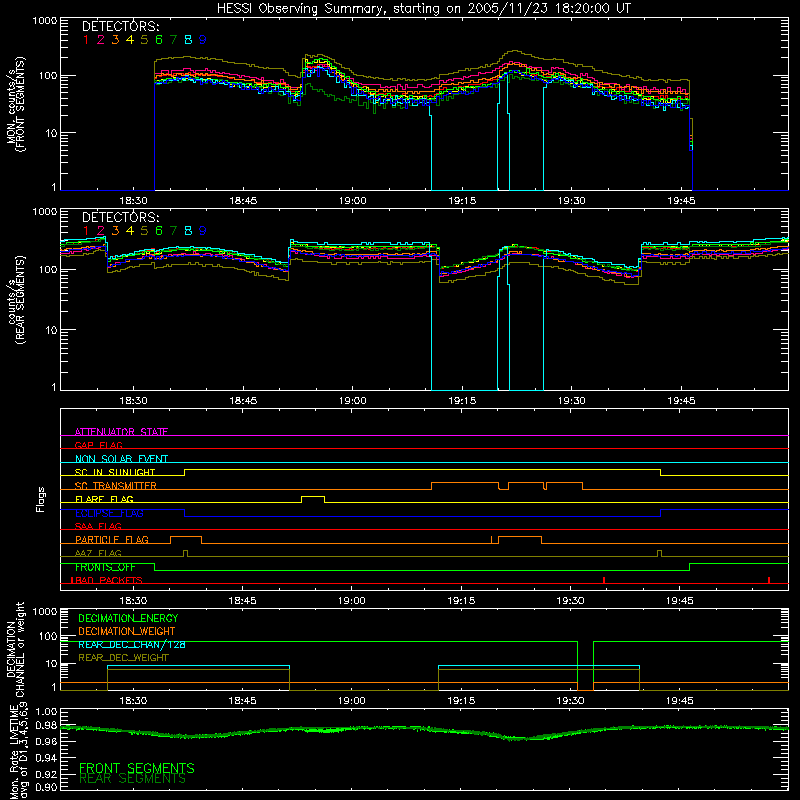Screen dimensions: 800x800
Task: Click detector 6 legend in rear segments panel
Action: [x=159, y=231]
